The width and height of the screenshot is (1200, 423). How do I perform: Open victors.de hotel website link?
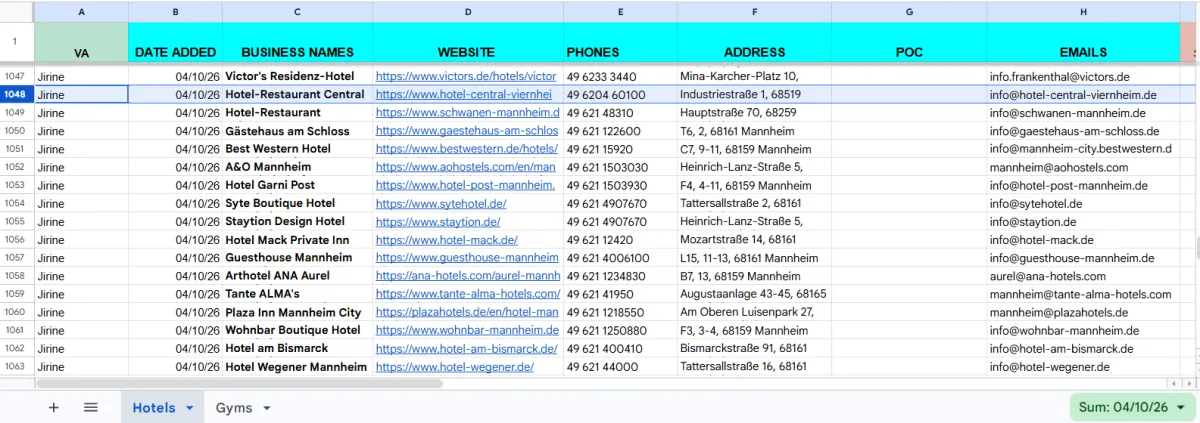coord(466,76)
